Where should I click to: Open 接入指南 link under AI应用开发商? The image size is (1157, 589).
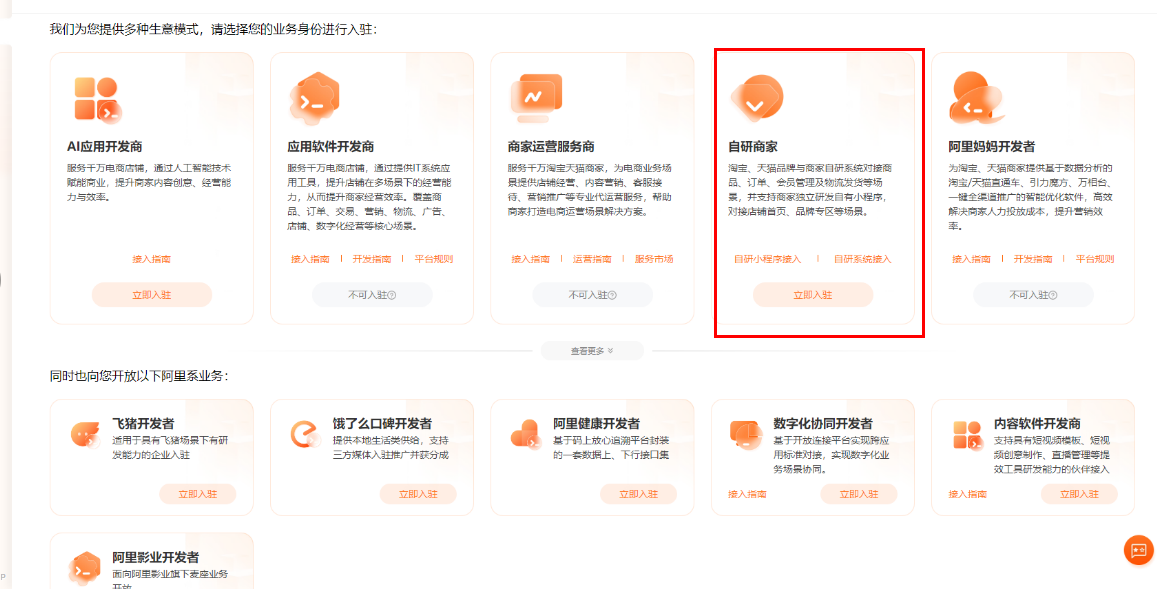click(x=152, y=259)
